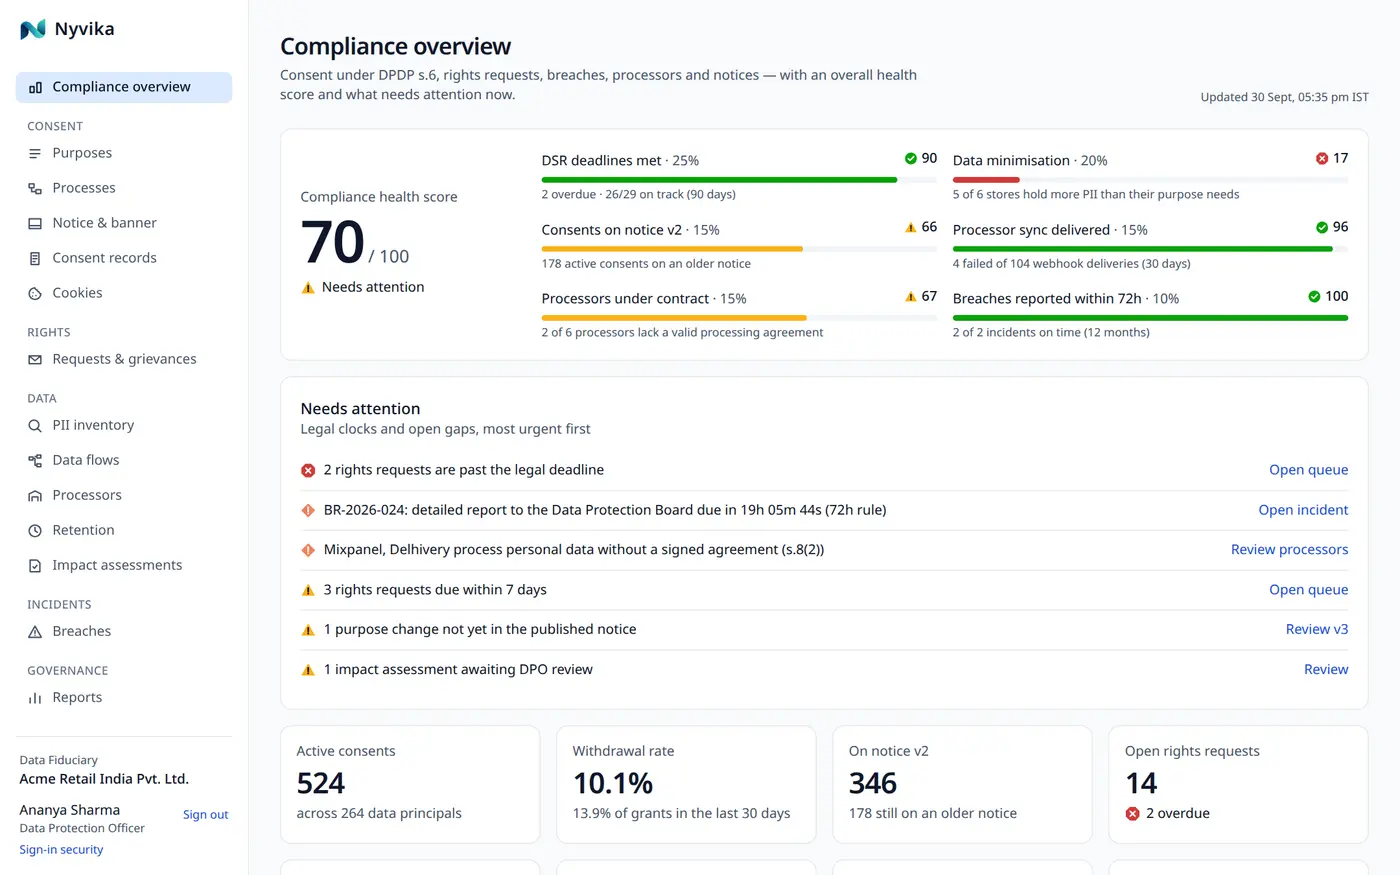Screen dimensions: 1400x875
Task: Click the Withdrawal rate 10.1% card
Action: [686, 785]
